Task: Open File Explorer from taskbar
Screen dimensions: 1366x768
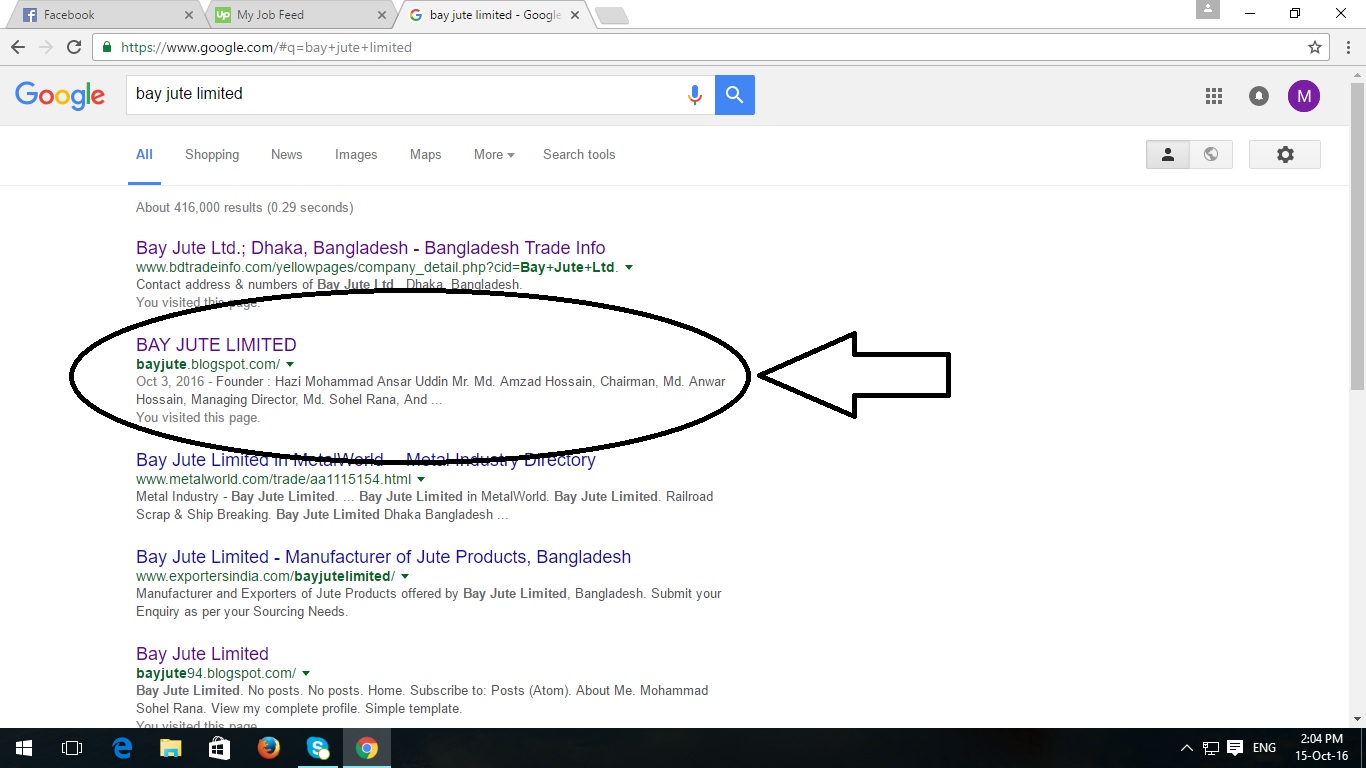Action: (171, 748)
